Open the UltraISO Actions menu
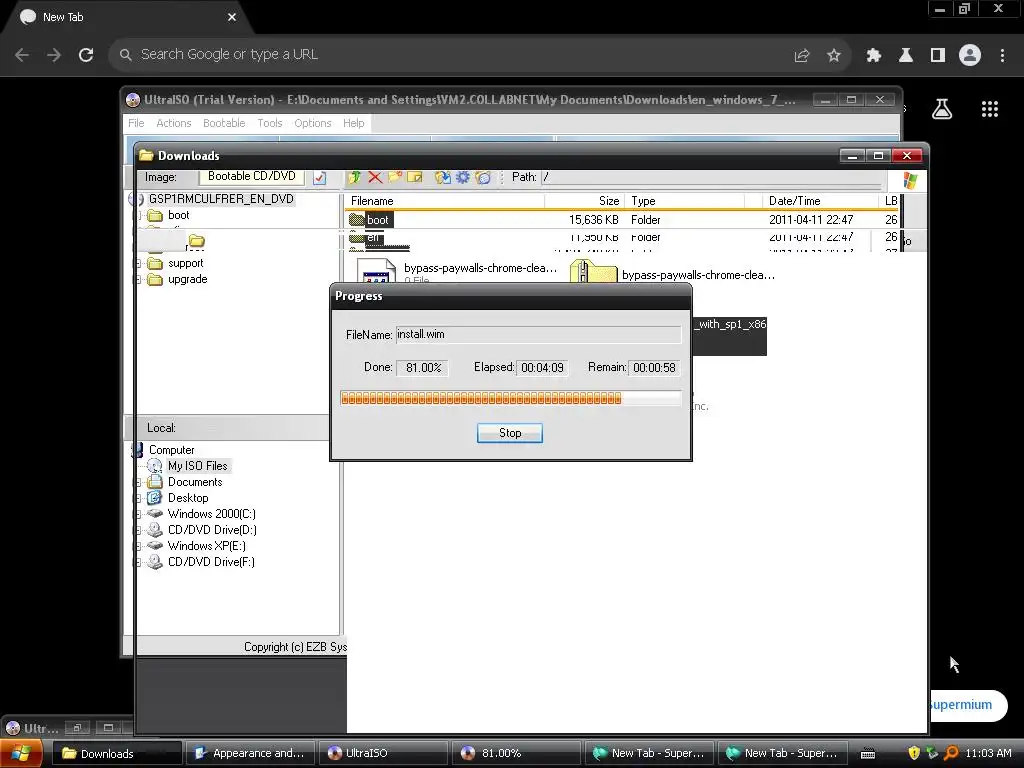The width and height of the screenshot is (1024, 768). click(x=174, y=123)
